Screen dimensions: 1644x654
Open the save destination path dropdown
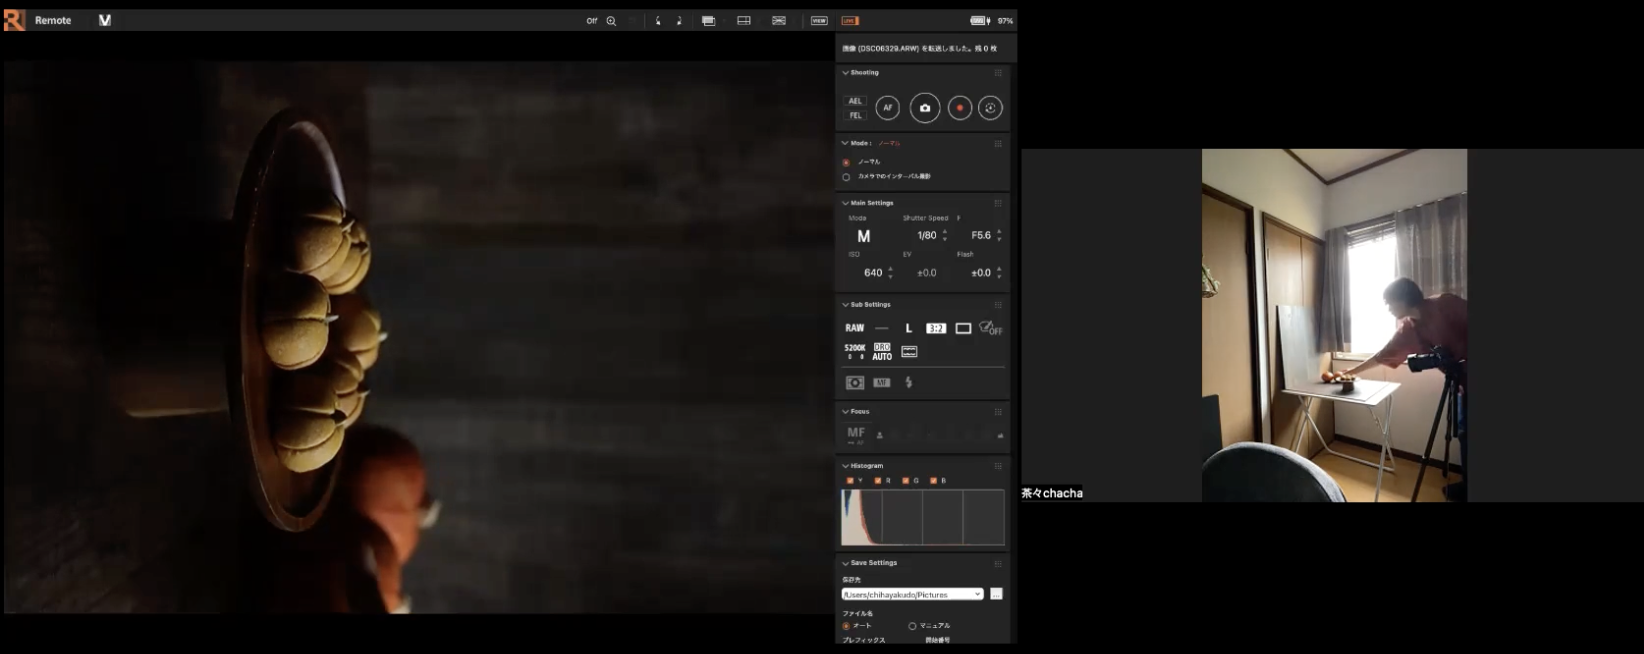912,595
